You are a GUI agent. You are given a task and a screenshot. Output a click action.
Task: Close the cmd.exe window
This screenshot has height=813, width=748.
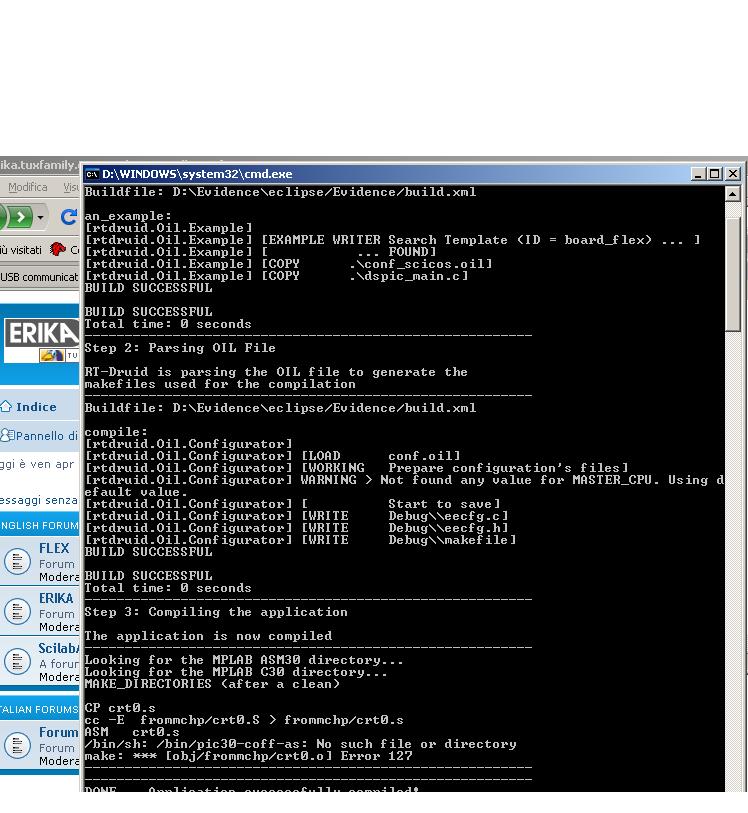[x=732, y=174]
